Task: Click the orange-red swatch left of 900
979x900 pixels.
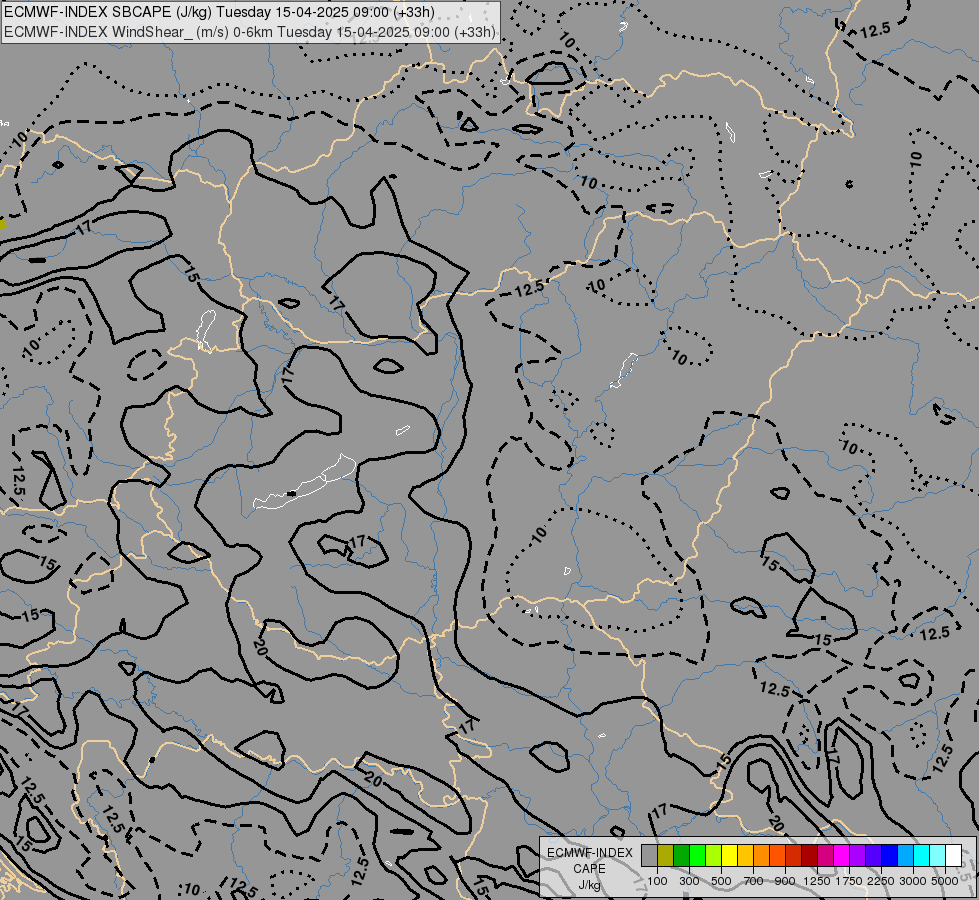Action: (x=777, y=856)
